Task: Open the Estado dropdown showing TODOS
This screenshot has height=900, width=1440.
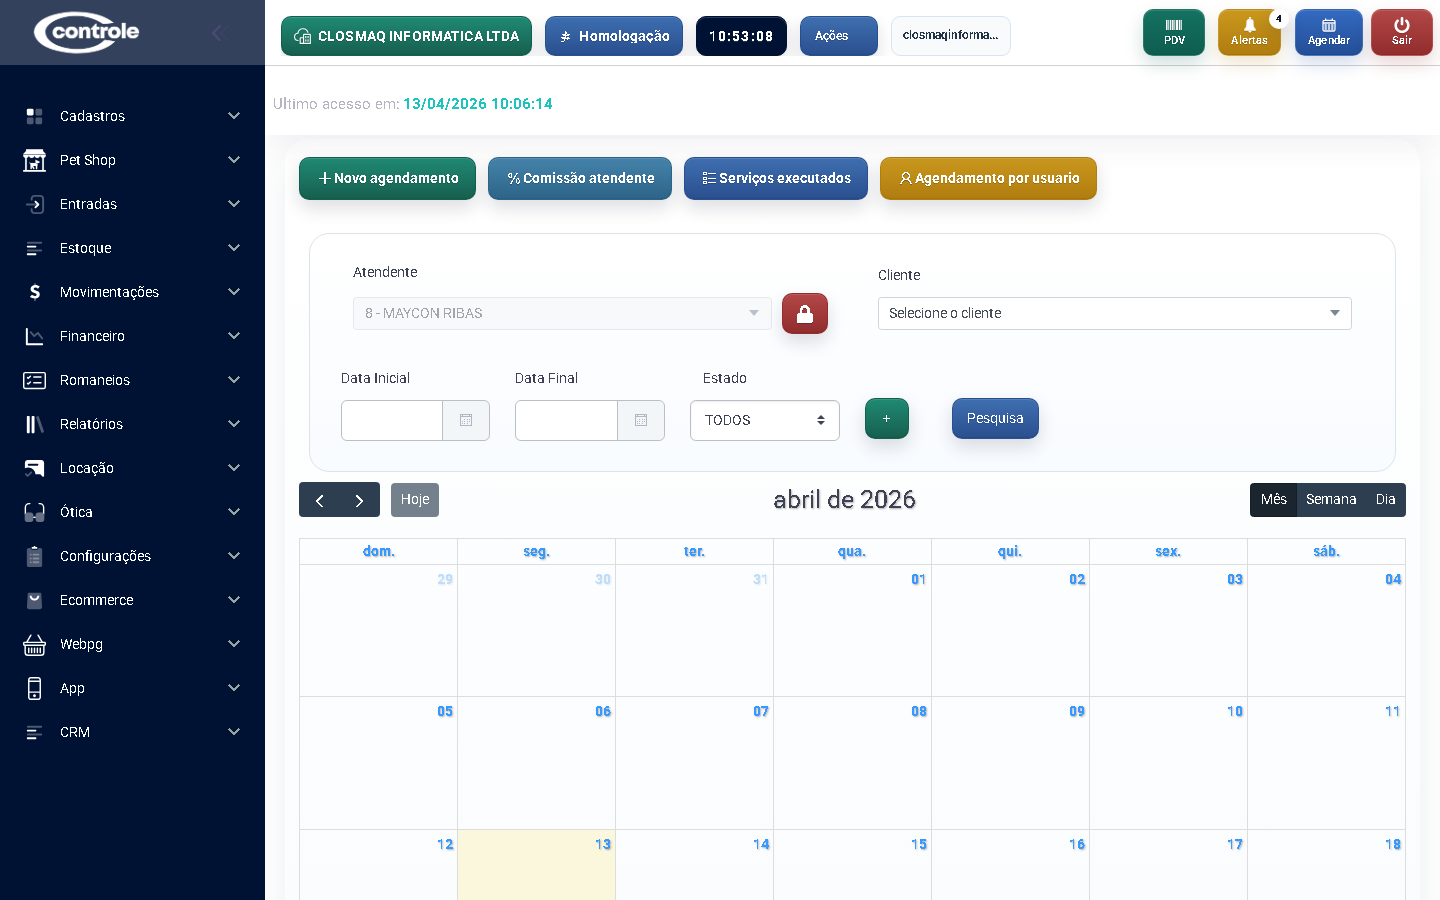Action: [764, 420]
